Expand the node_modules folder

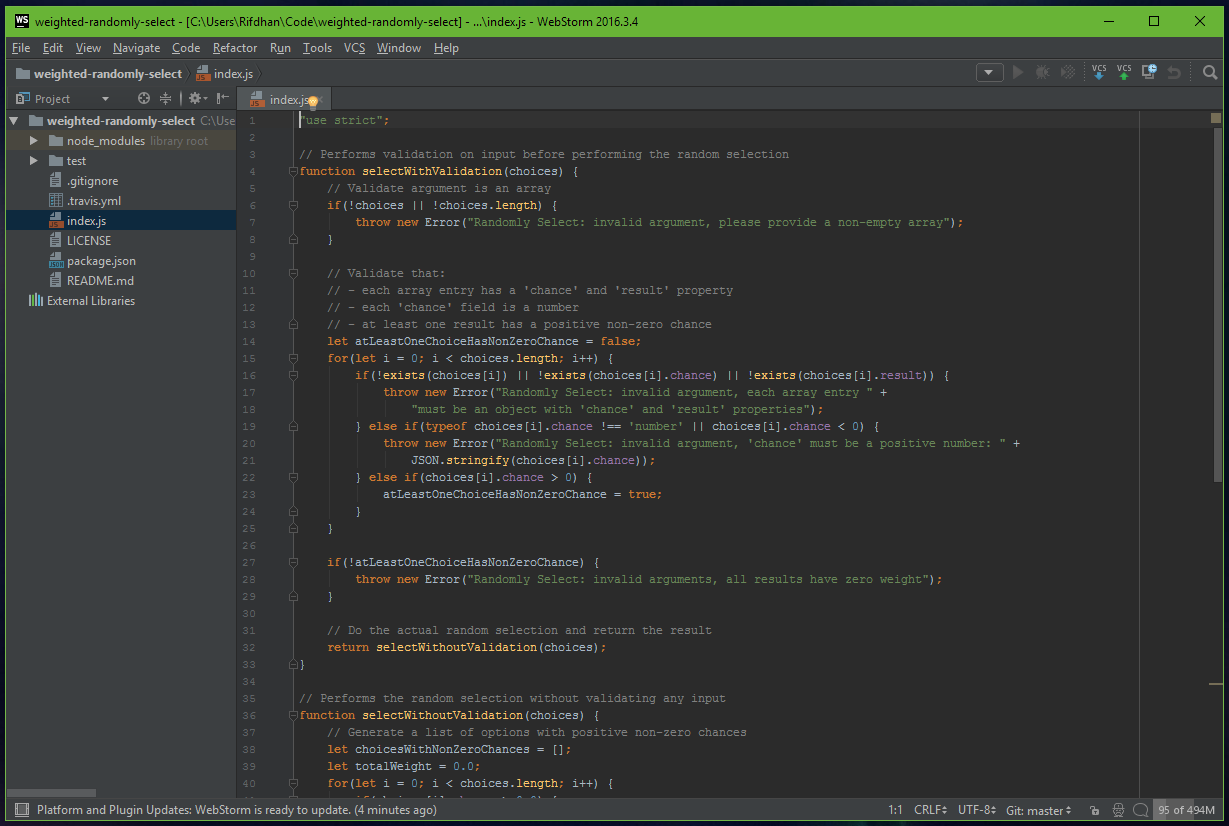coord(33,141)
